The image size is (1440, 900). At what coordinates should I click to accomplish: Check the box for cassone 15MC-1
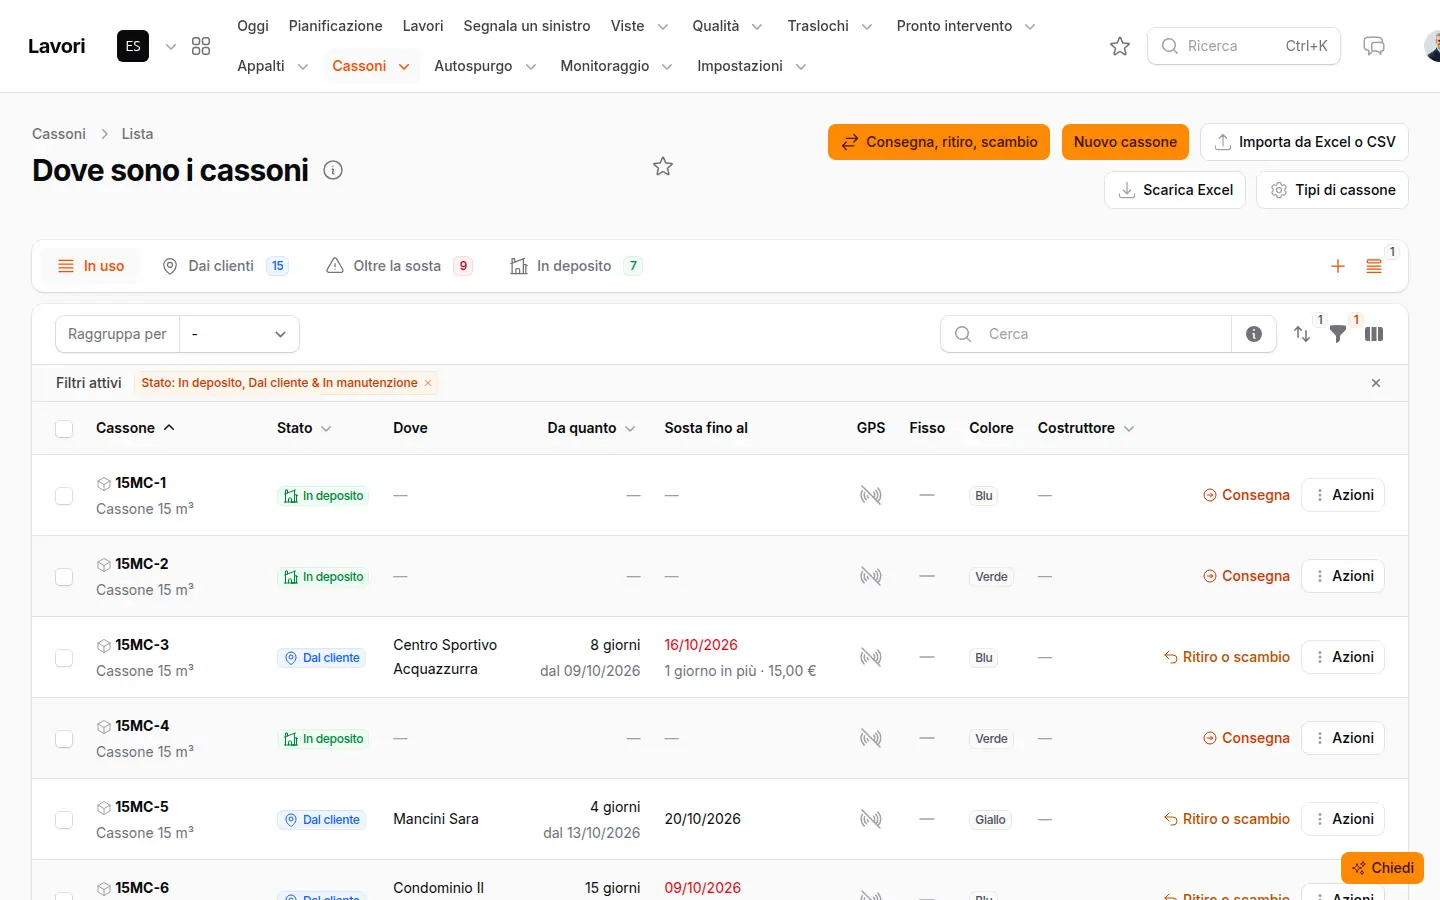point(64,496)
